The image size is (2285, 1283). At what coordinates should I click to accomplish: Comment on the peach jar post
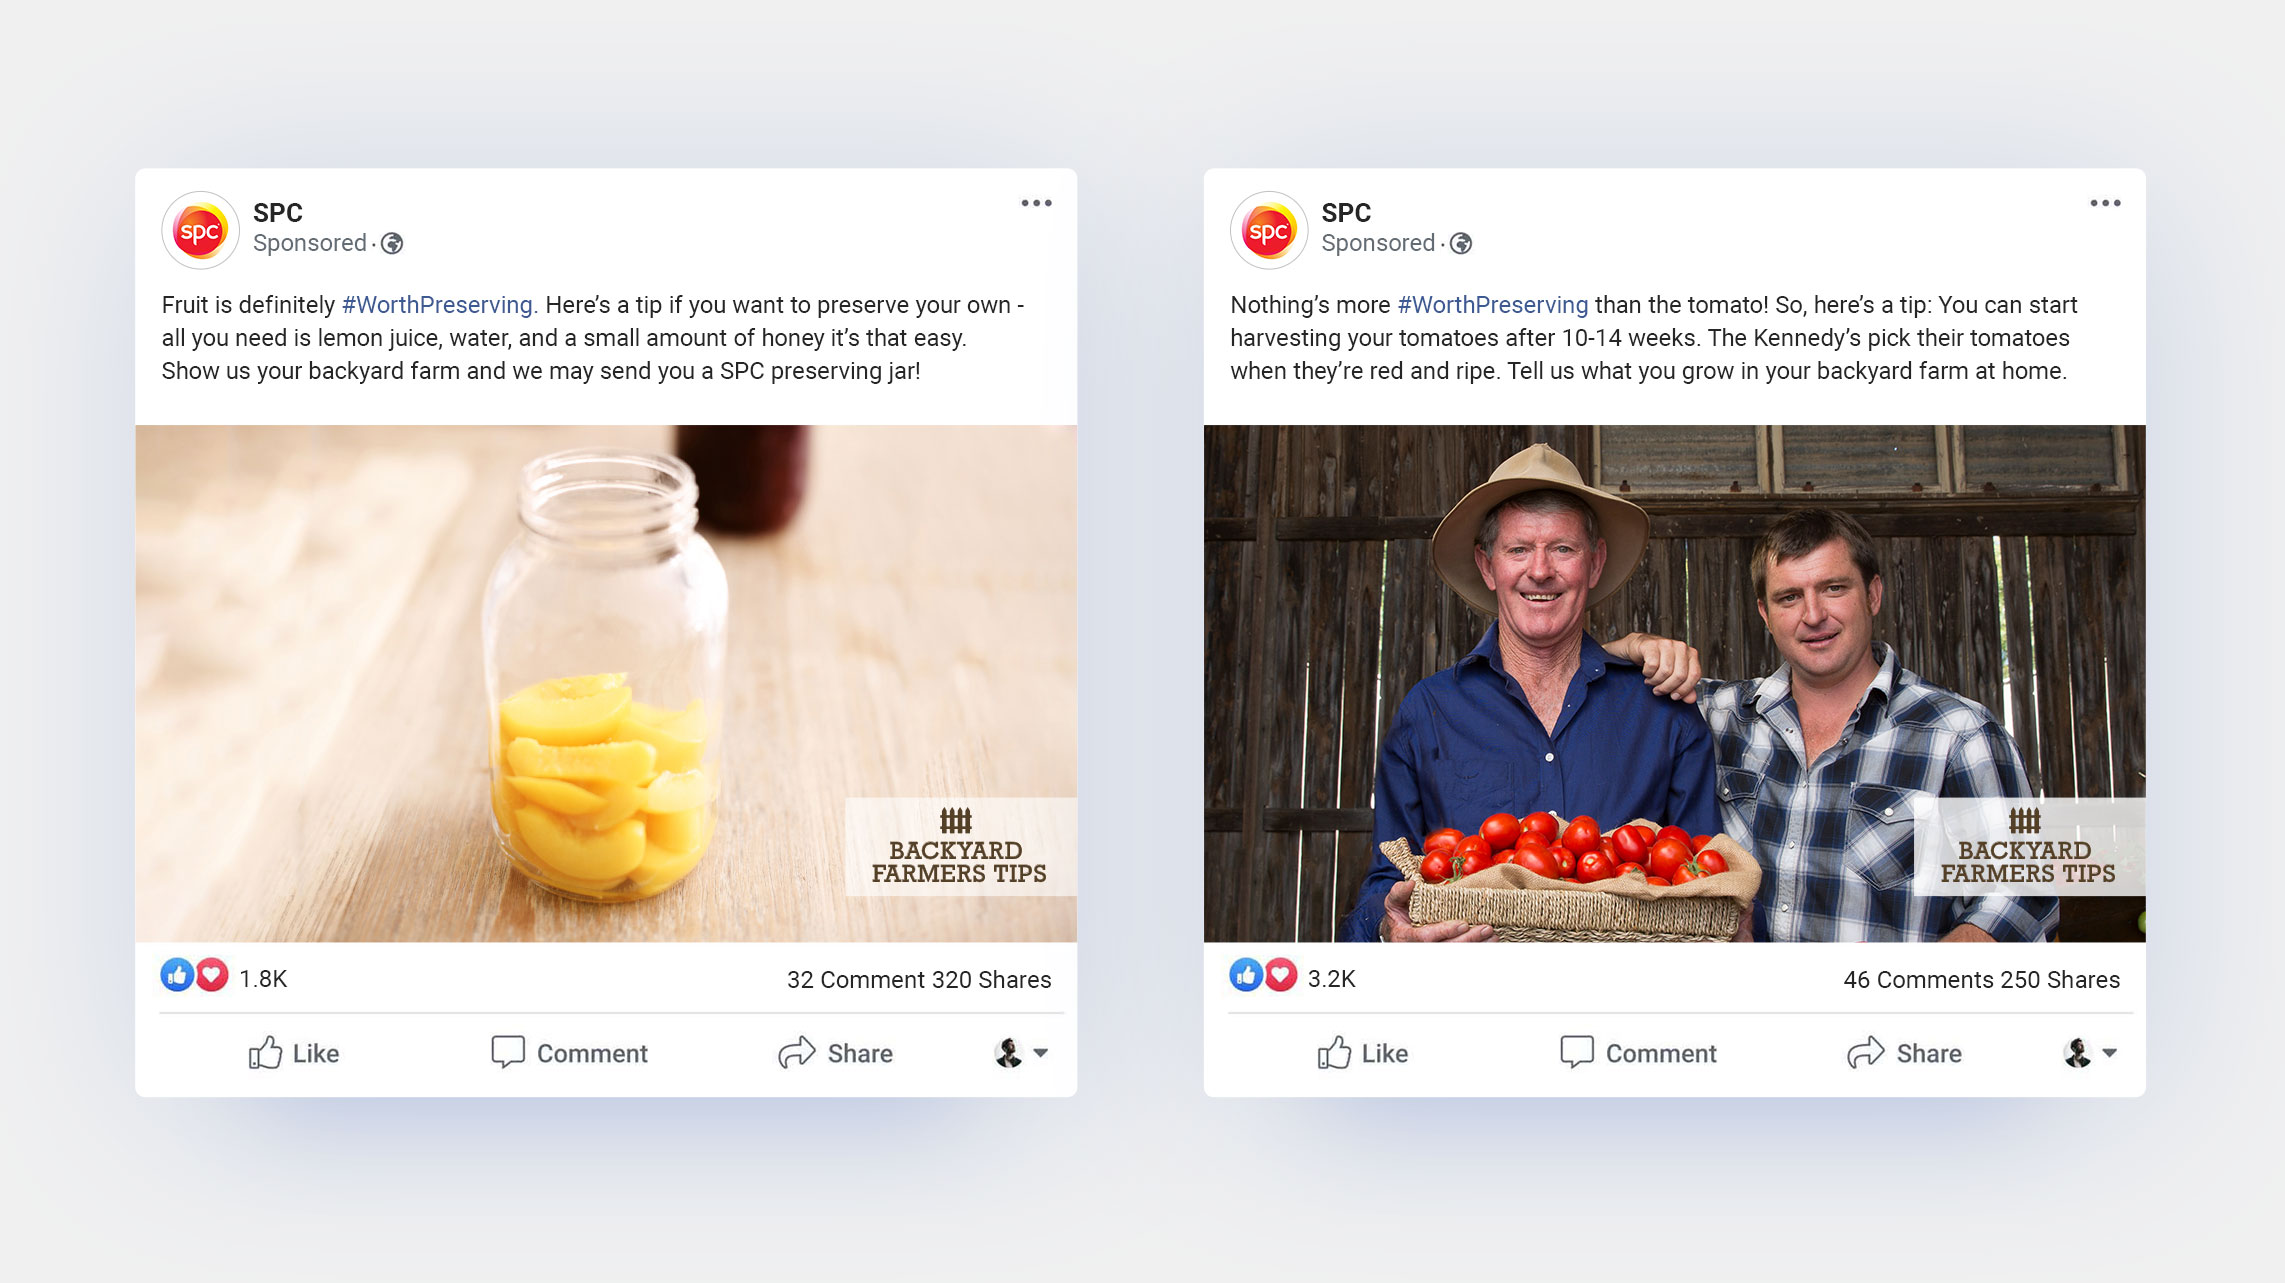(569, 1053)
